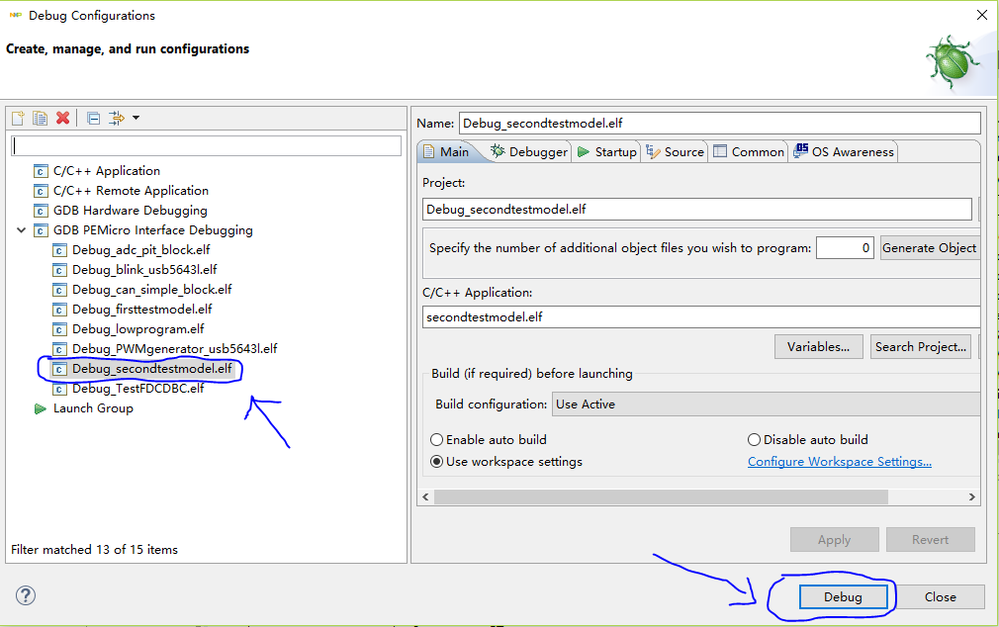Click the horizontal scrollbar left arrow

click(x=426, y=496)
